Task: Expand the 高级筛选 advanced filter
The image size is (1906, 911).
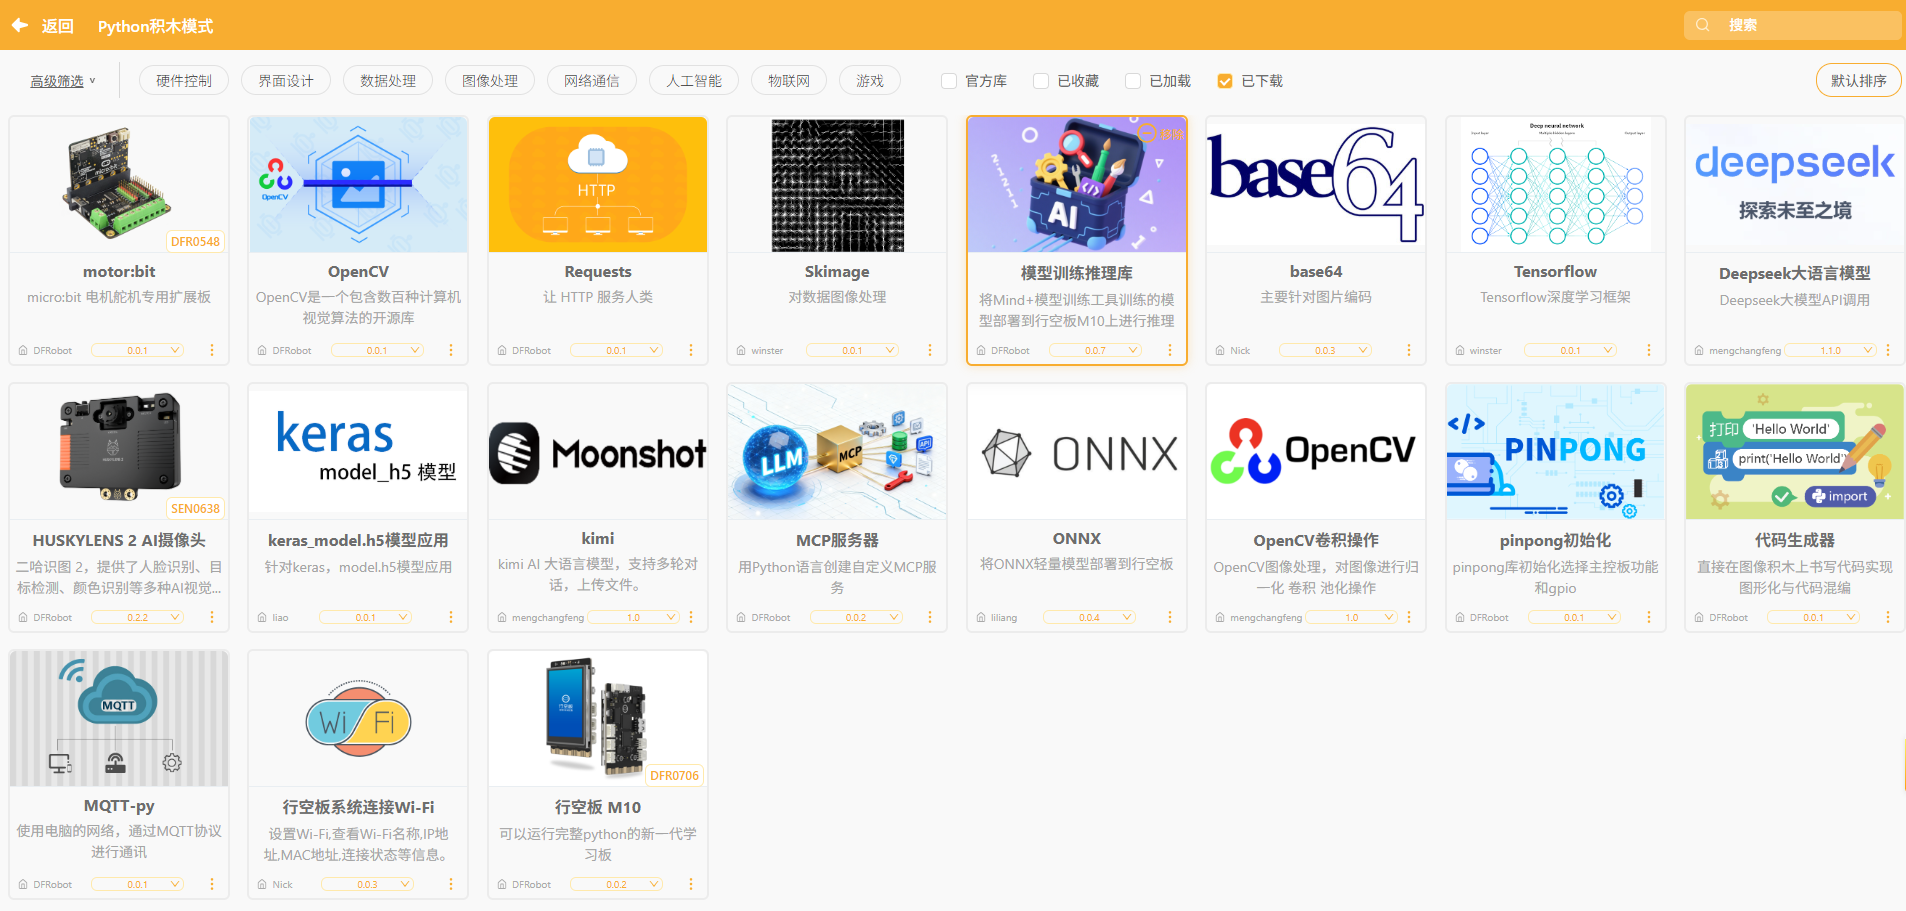Action: point(62,81)
